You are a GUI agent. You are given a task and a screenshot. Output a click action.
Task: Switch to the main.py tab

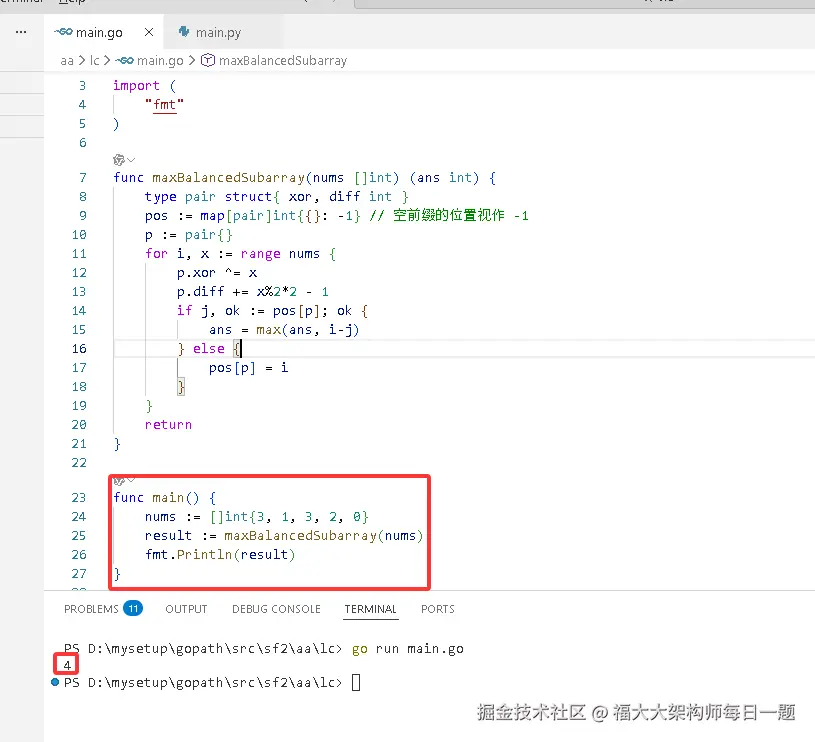(218, 32)
